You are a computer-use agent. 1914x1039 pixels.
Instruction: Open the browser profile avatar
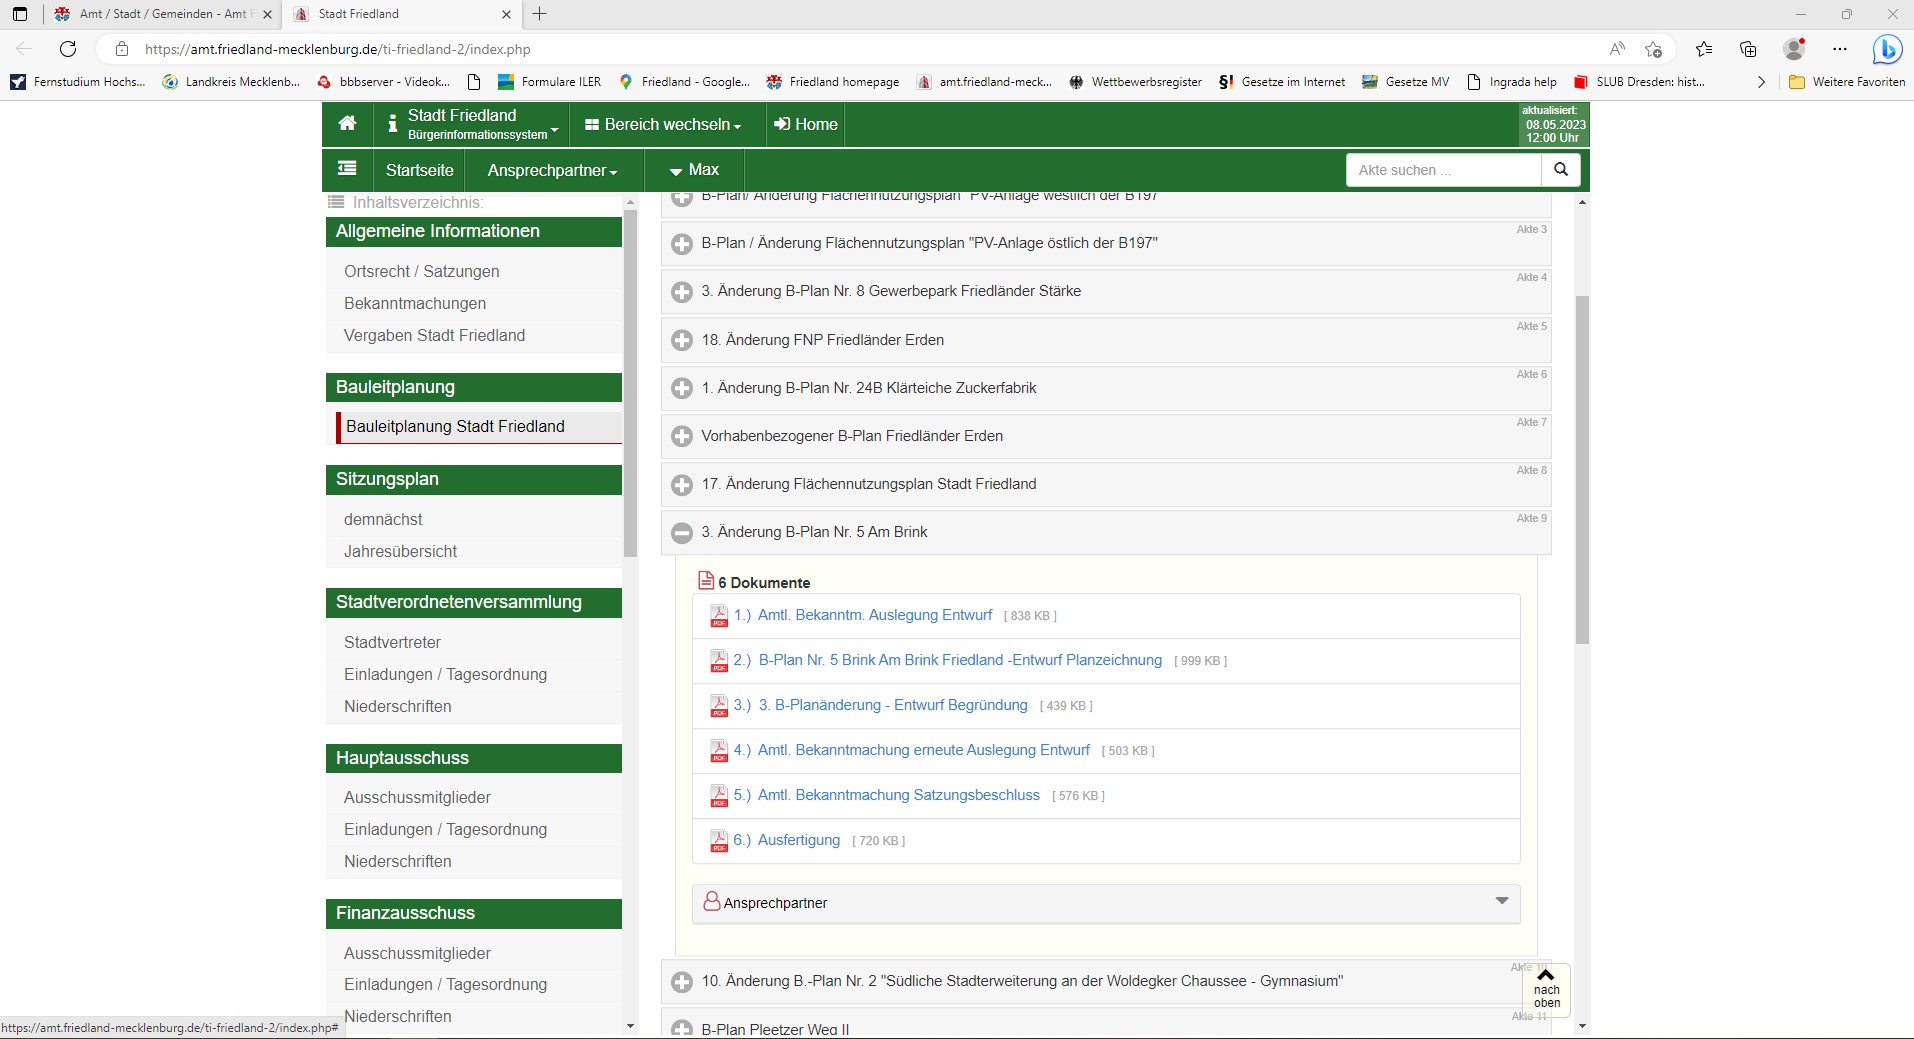pos(1795,49)
